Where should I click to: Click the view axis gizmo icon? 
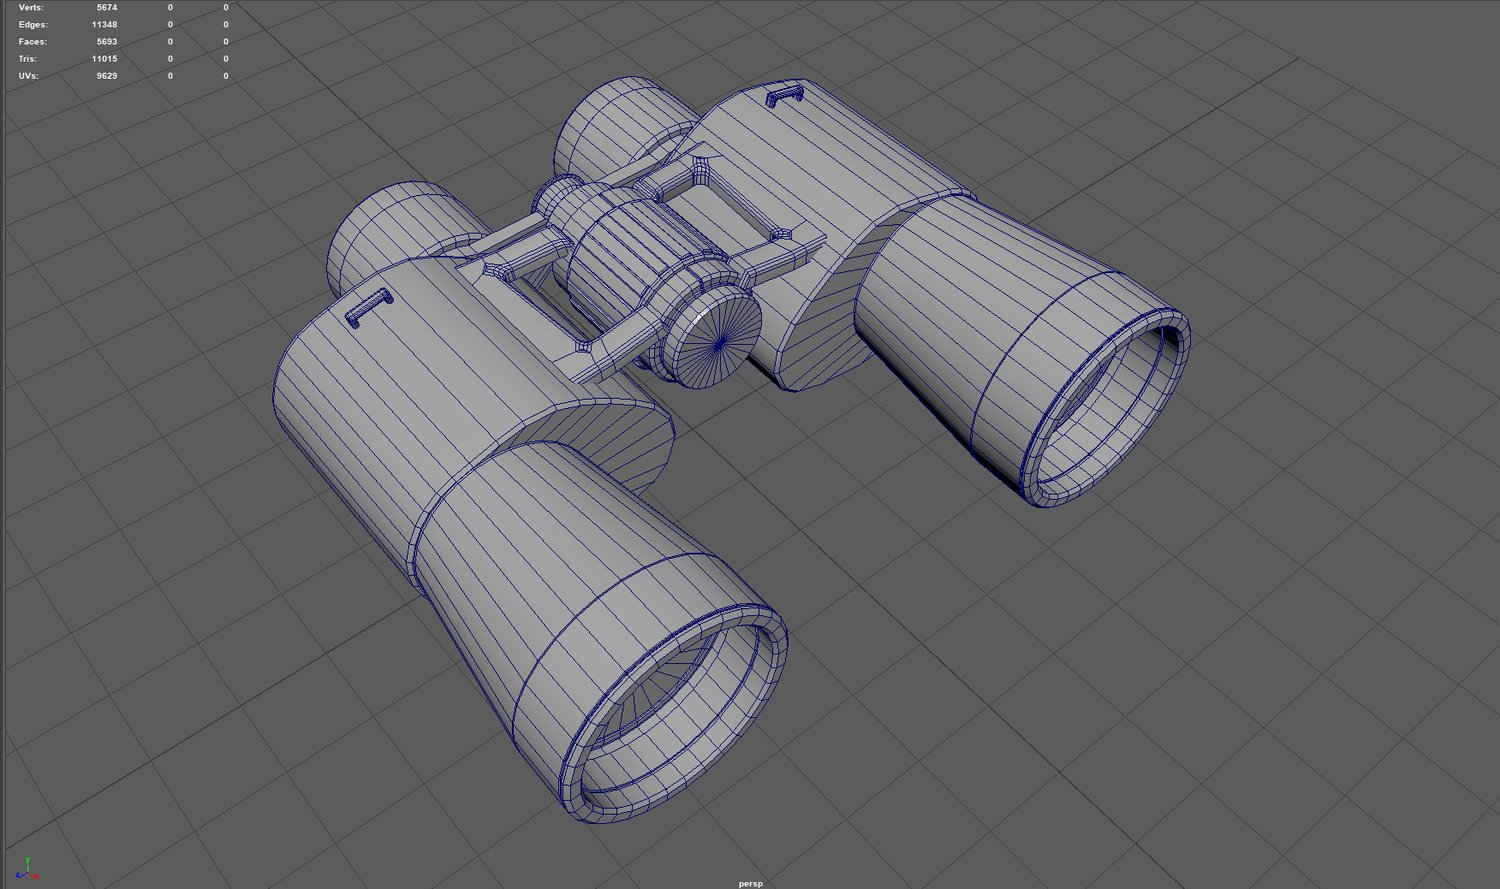[28, 868]
